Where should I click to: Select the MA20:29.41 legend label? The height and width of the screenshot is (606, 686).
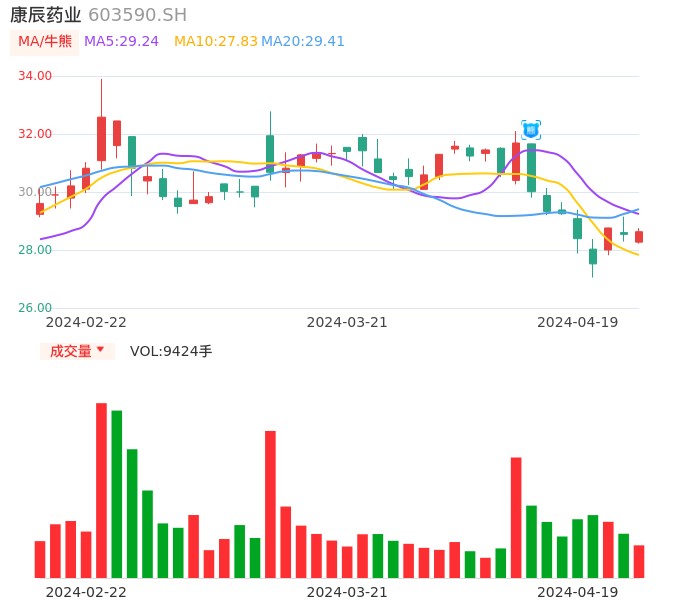point(303,41)
